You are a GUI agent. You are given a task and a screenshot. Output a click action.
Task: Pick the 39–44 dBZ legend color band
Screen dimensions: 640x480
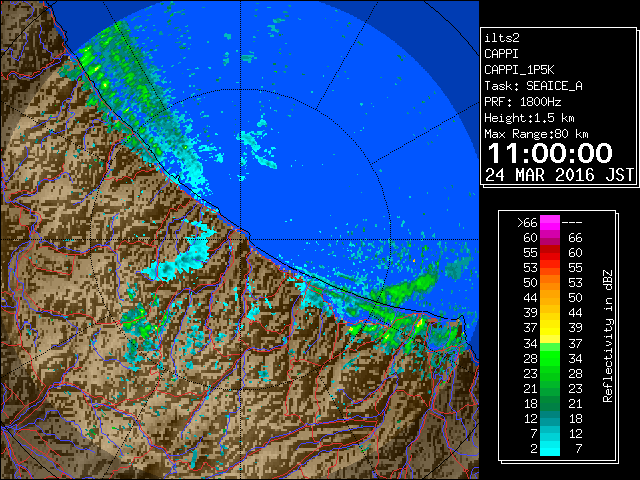point(550,313)
